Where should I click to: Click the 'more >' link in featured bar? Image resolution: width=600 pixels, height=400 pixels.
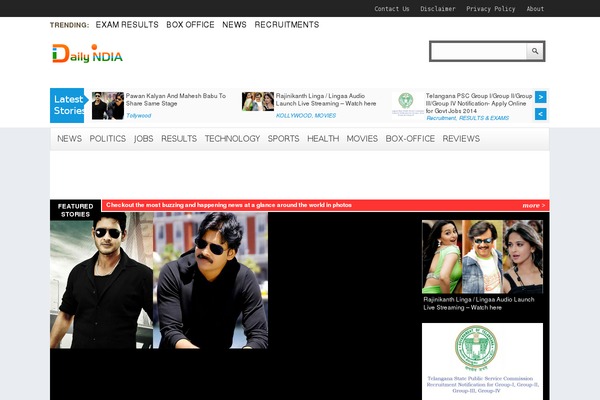532,205
